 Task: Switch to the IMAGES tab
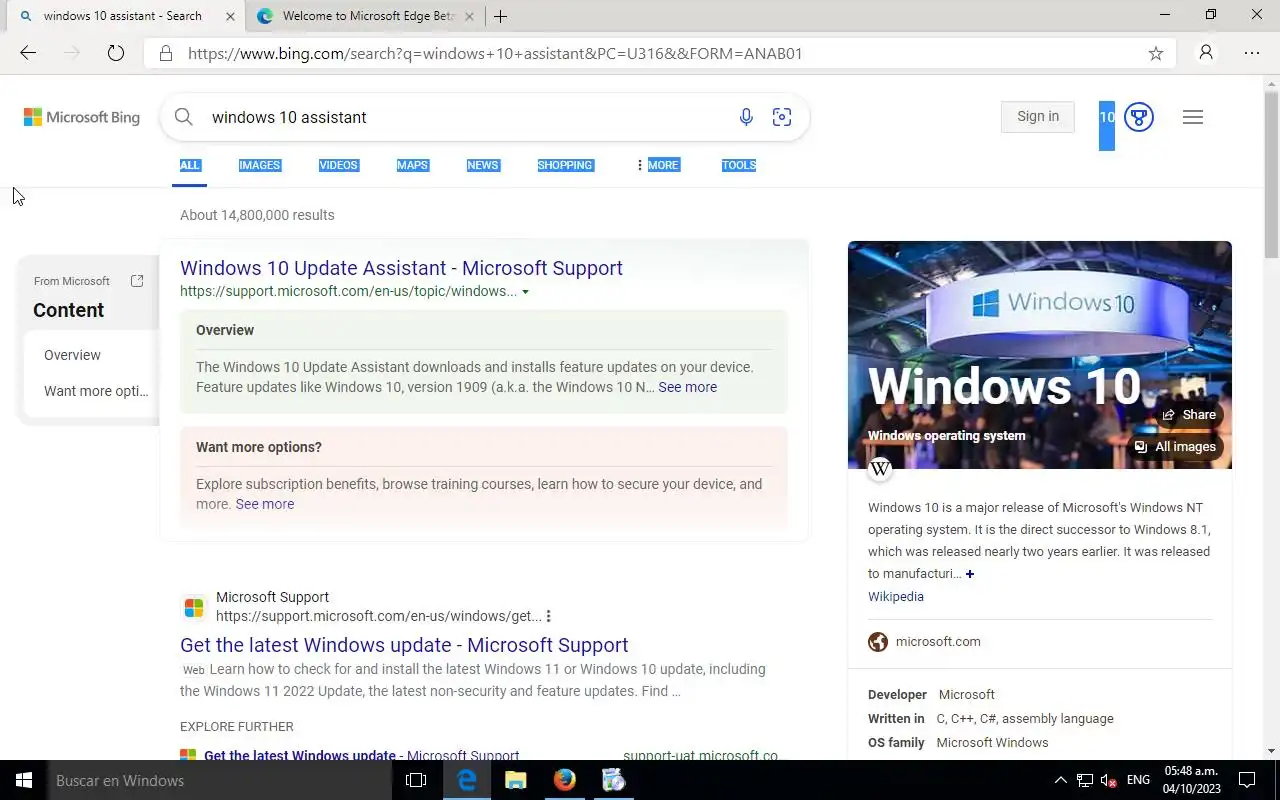260,165
